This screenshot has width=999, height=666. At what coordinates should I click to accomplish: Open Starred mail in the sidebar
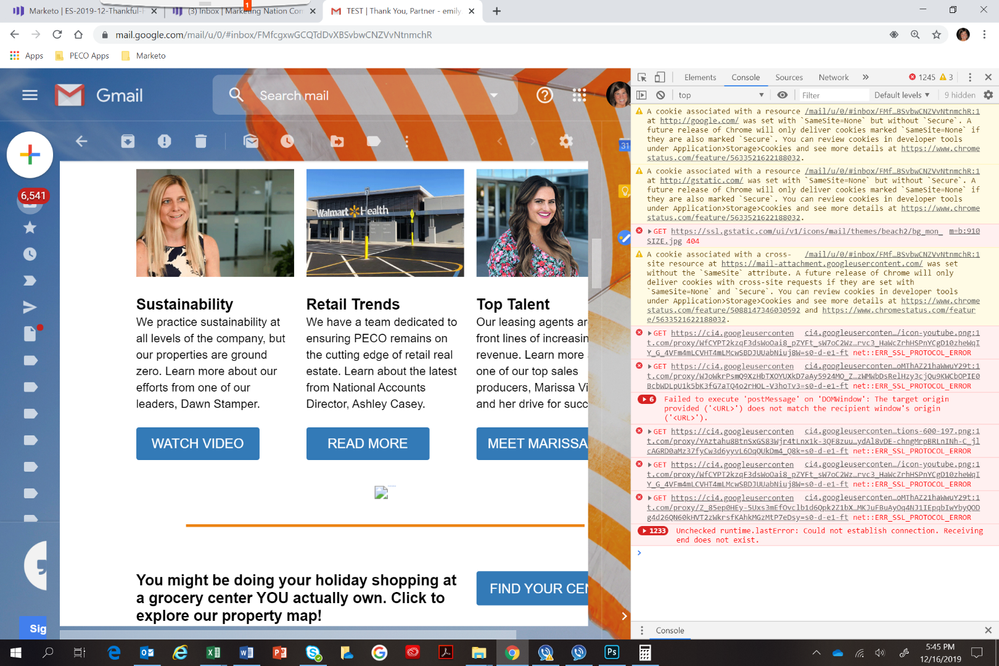coord(30,228)
